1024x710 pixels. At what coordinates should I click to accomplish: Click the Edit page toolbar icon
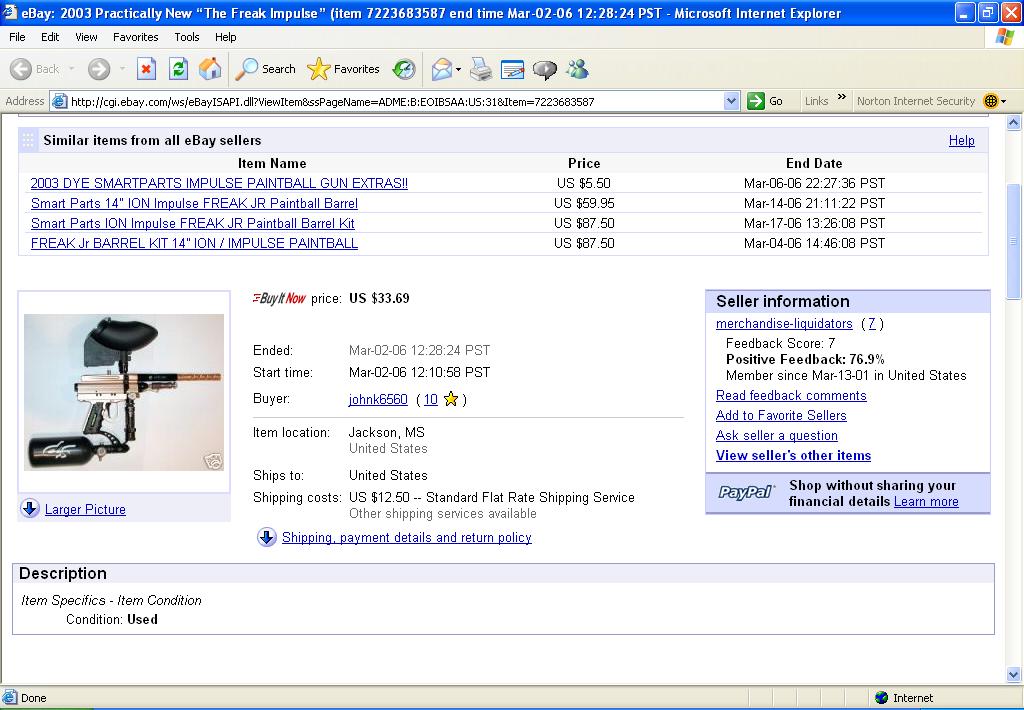(513, 69)
